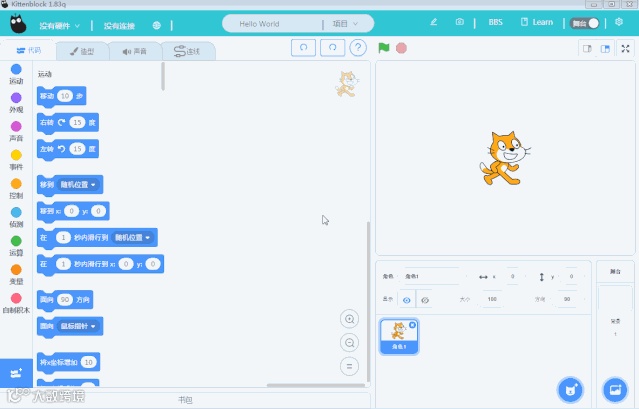Open the 项目 project dropdown menu
Viewport: 639px width, 409px height.
(x=345, y=24)
